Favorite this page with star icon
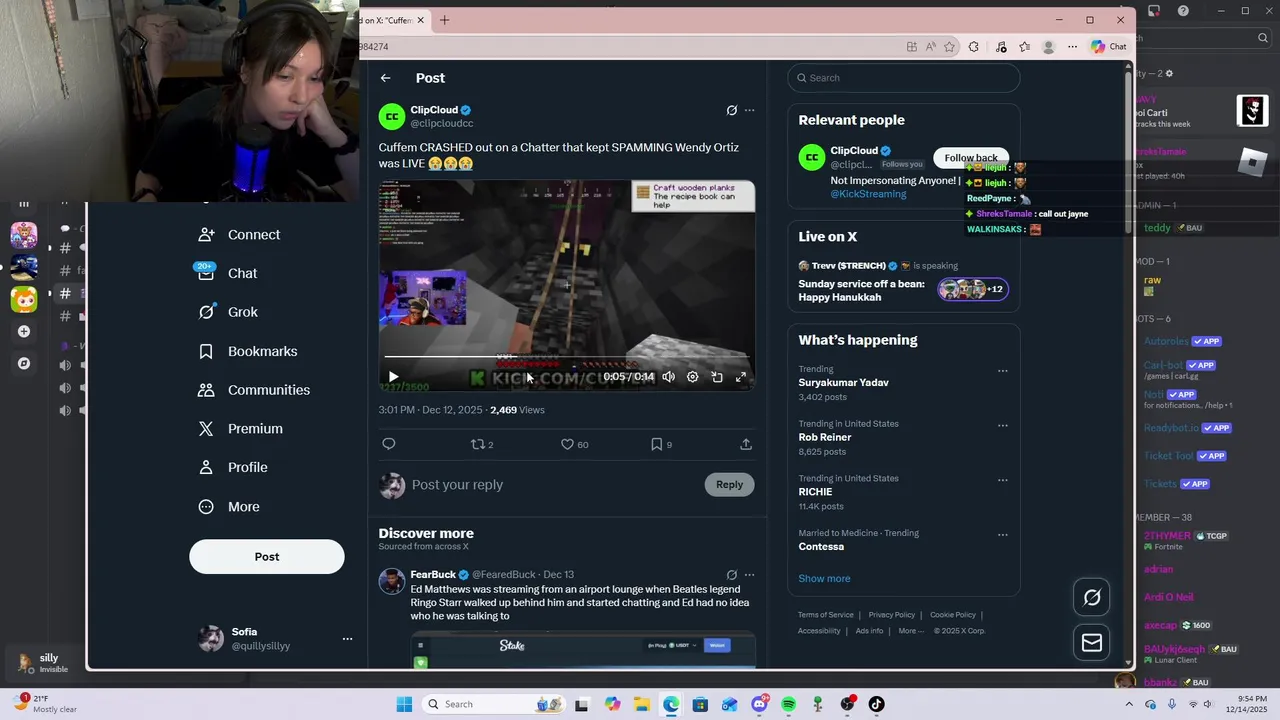Viewport: 1280px width, 720px height. 949,47
